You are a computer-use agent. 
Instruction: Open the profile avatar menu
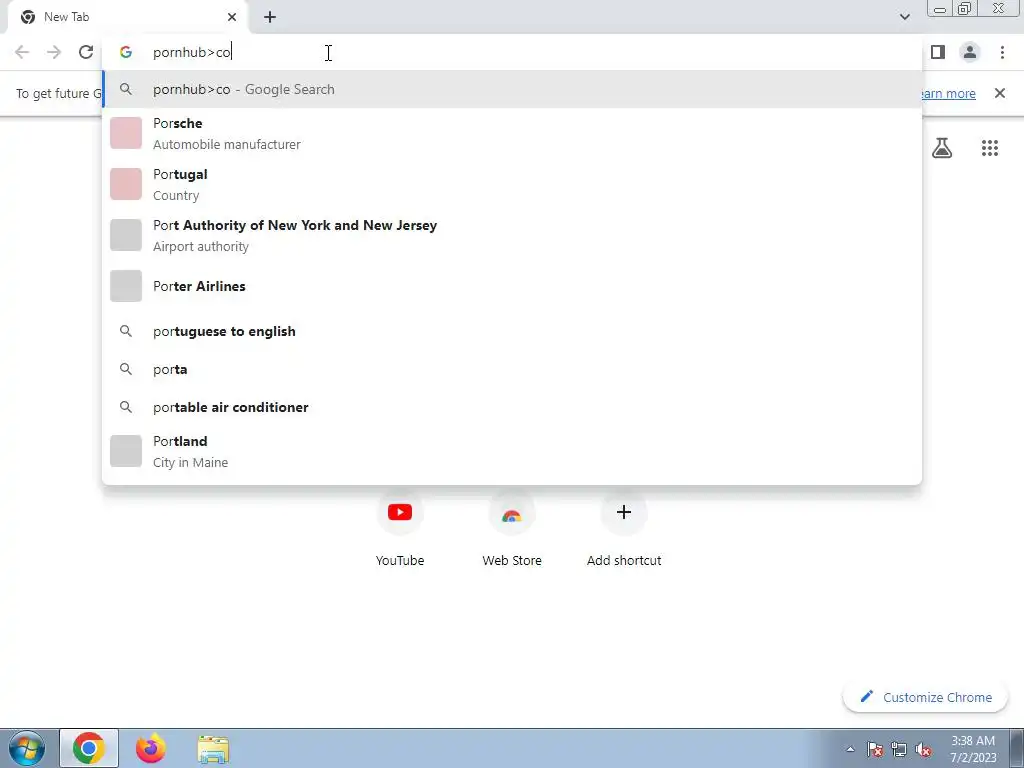(970, 52)
